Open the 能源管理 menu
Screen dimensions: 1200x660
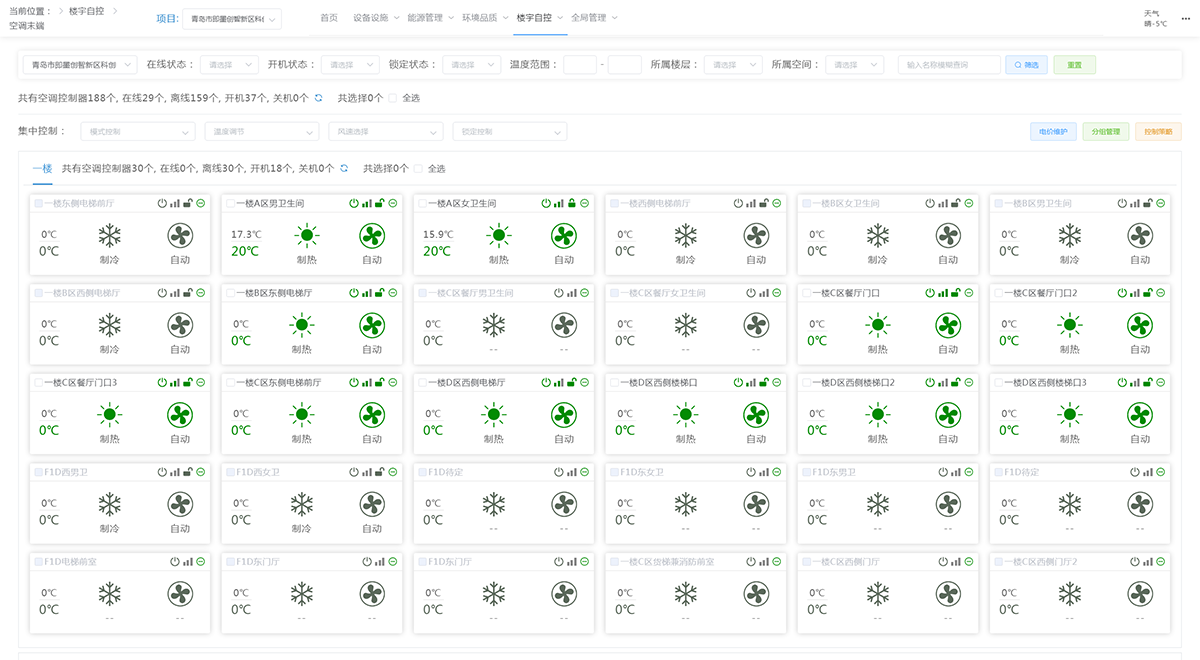point(430,18)
